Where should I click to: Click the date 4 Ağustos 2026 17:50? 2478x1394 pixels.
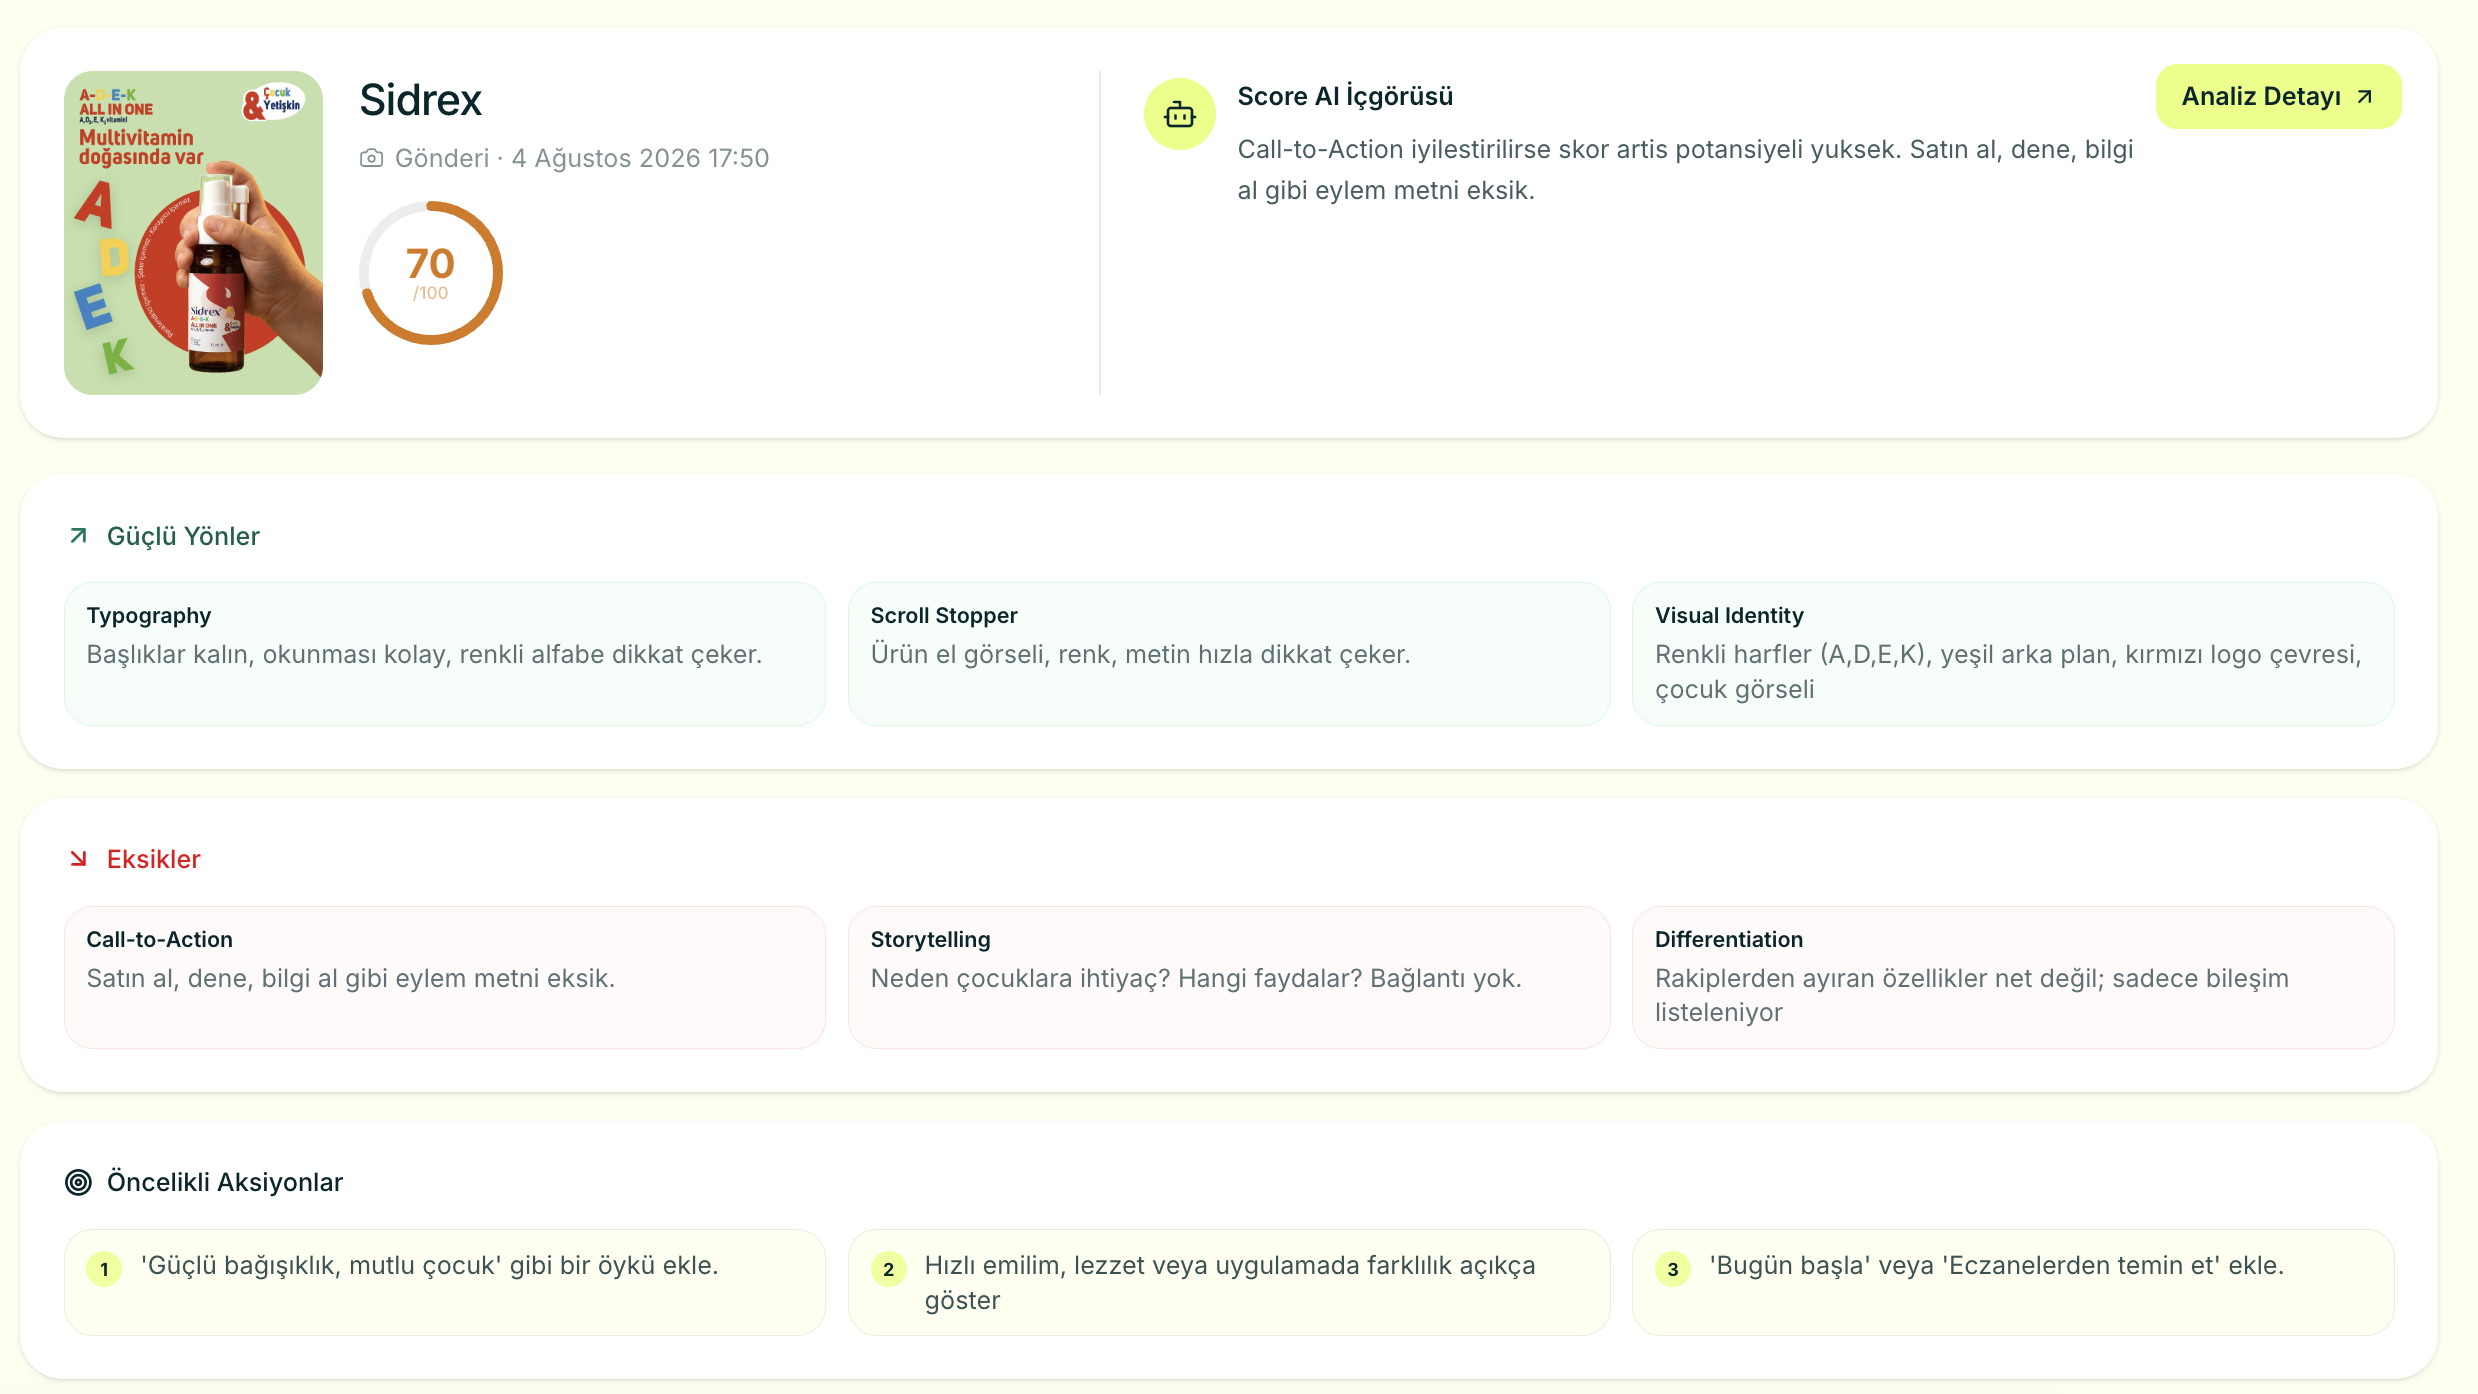point(640,158)
